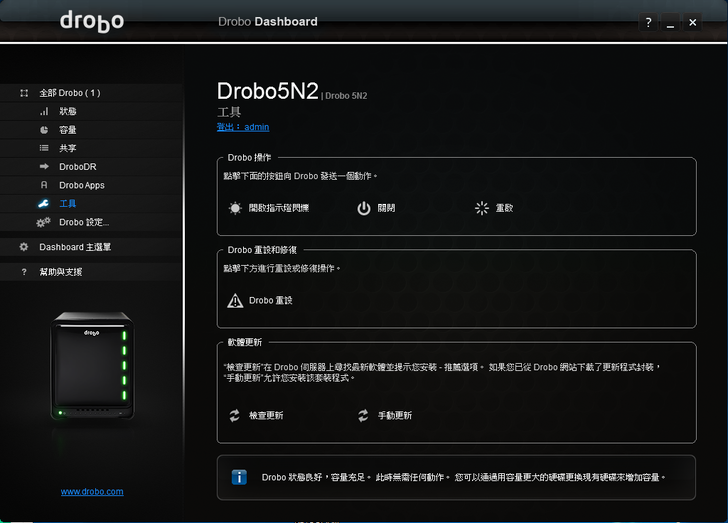Close the Drobo Dashboard window
This screenshot has height=523, width=728.
(x=692, y=22)
